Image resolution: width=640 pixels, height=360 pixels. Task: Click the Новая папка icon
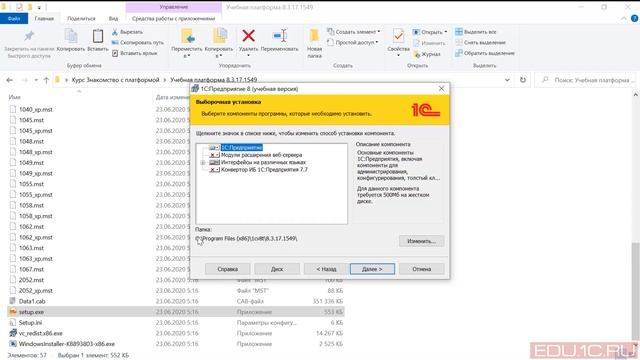coord(314,36)
